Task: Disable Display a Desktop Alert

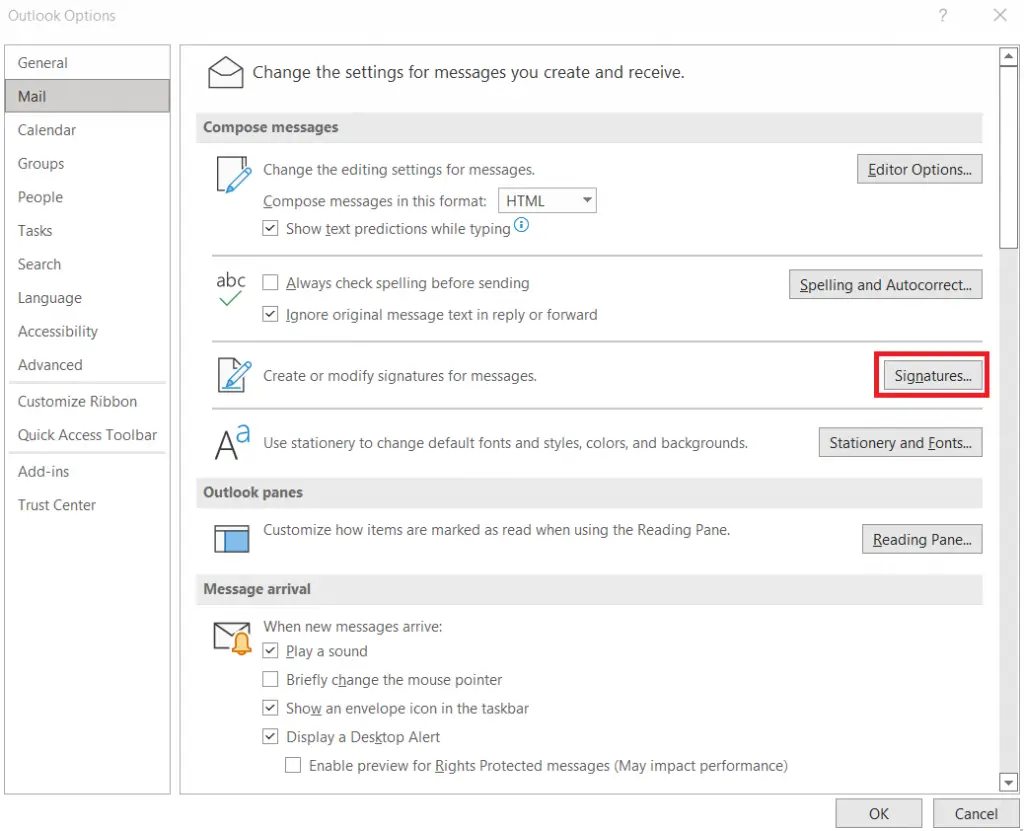Action: (270, 736)
